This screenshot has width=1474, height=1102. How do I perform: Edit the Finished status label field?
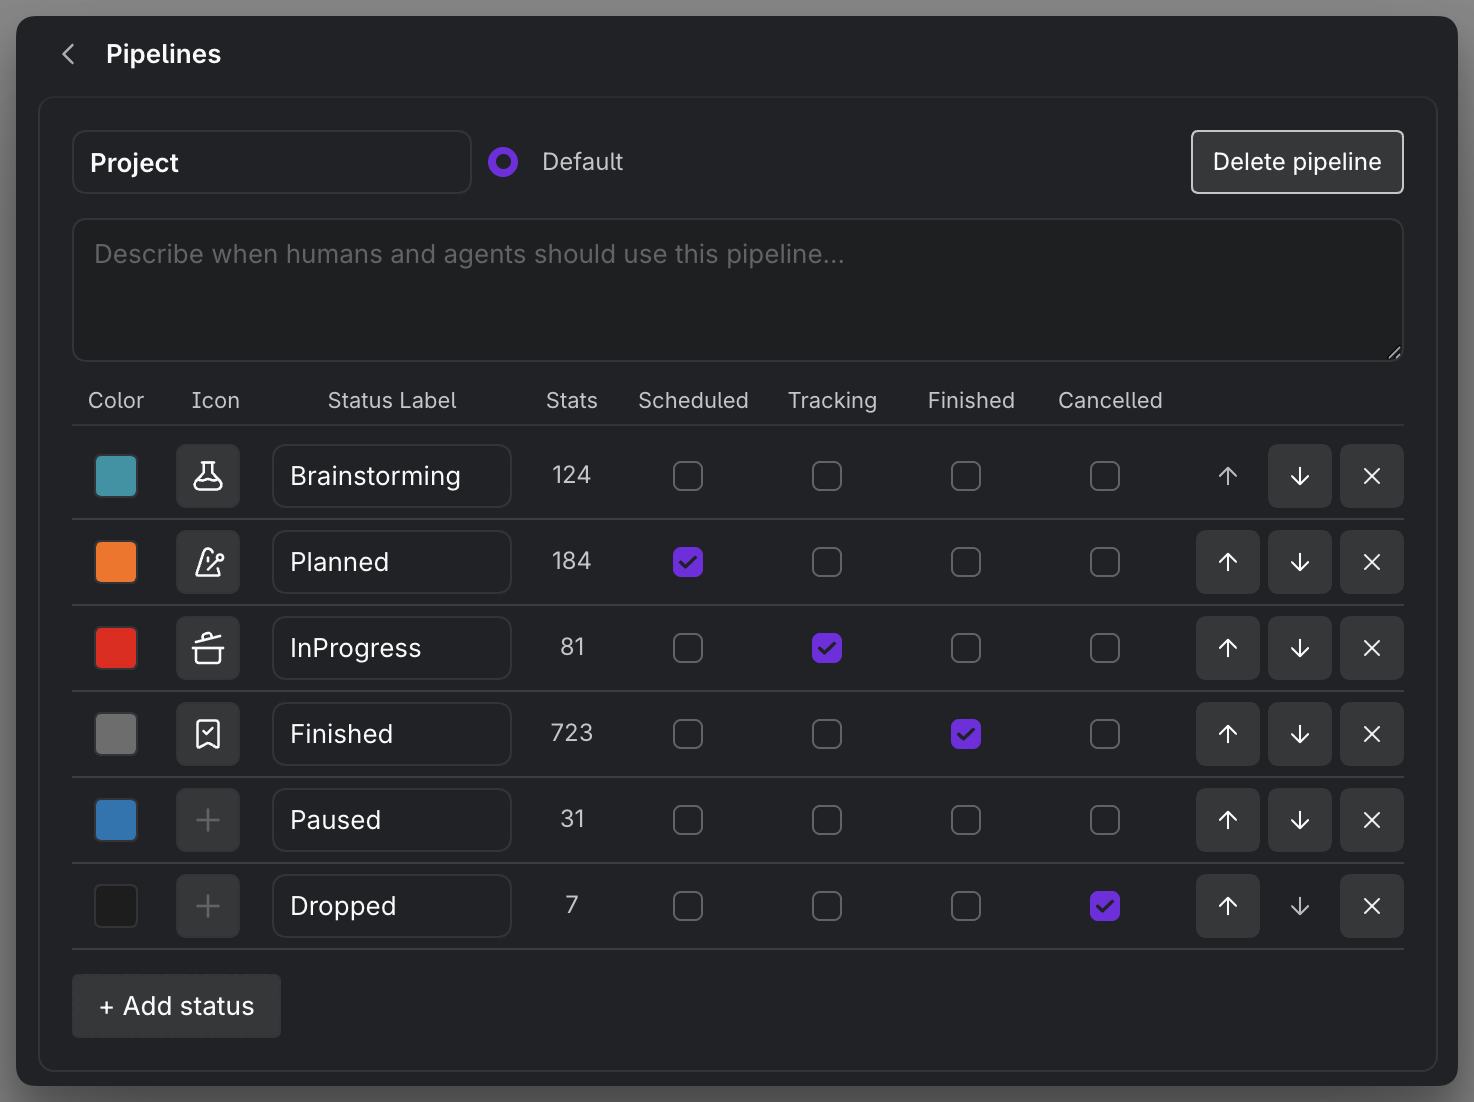pos(392,734)
